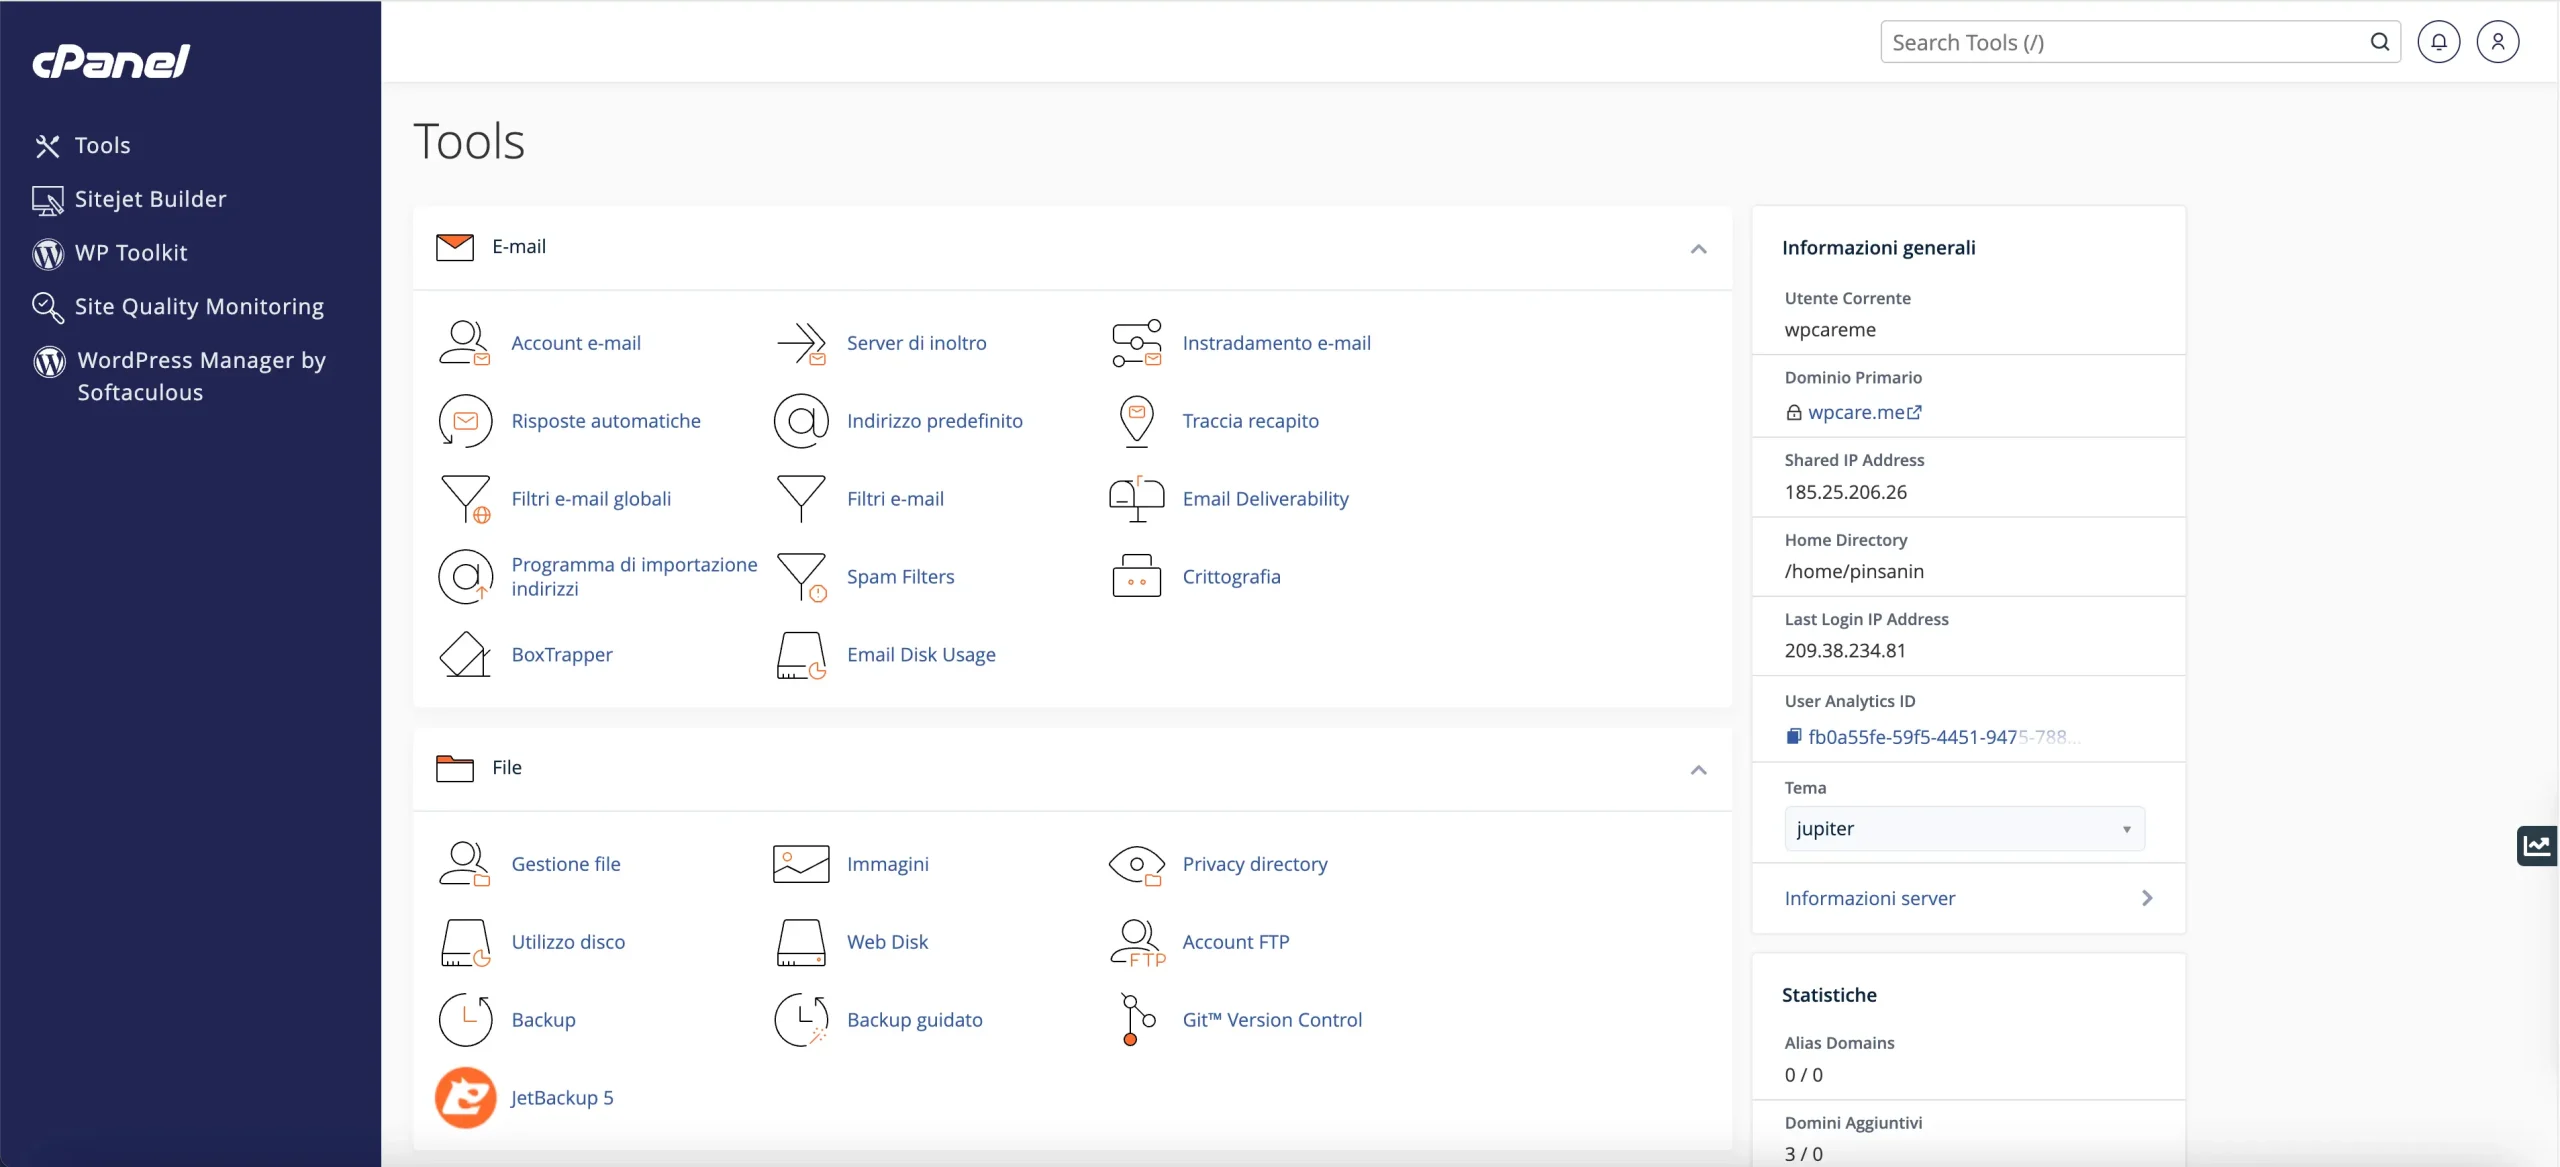Click the Search Tools input field
Screen dimensions: 2560x1167
coord(2125,42)
